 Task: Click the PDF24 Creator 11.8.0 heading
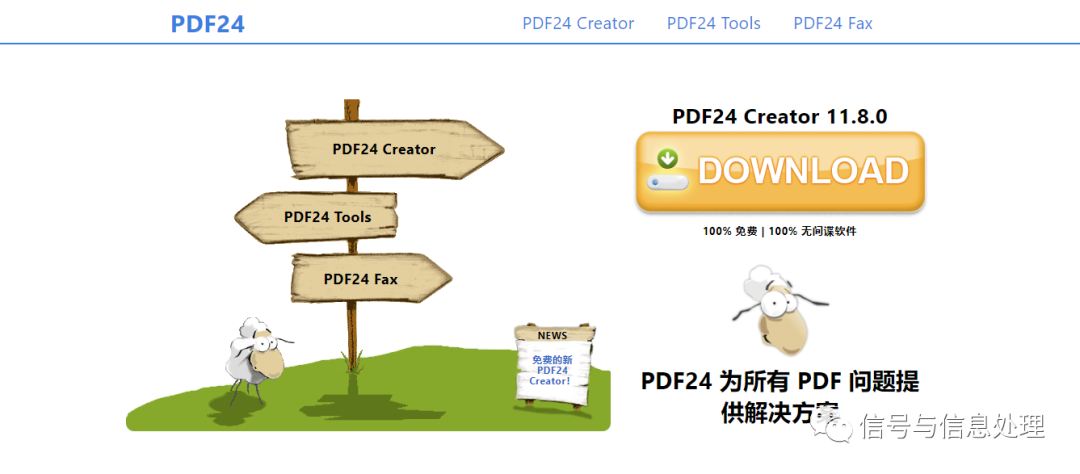point(780,116)
